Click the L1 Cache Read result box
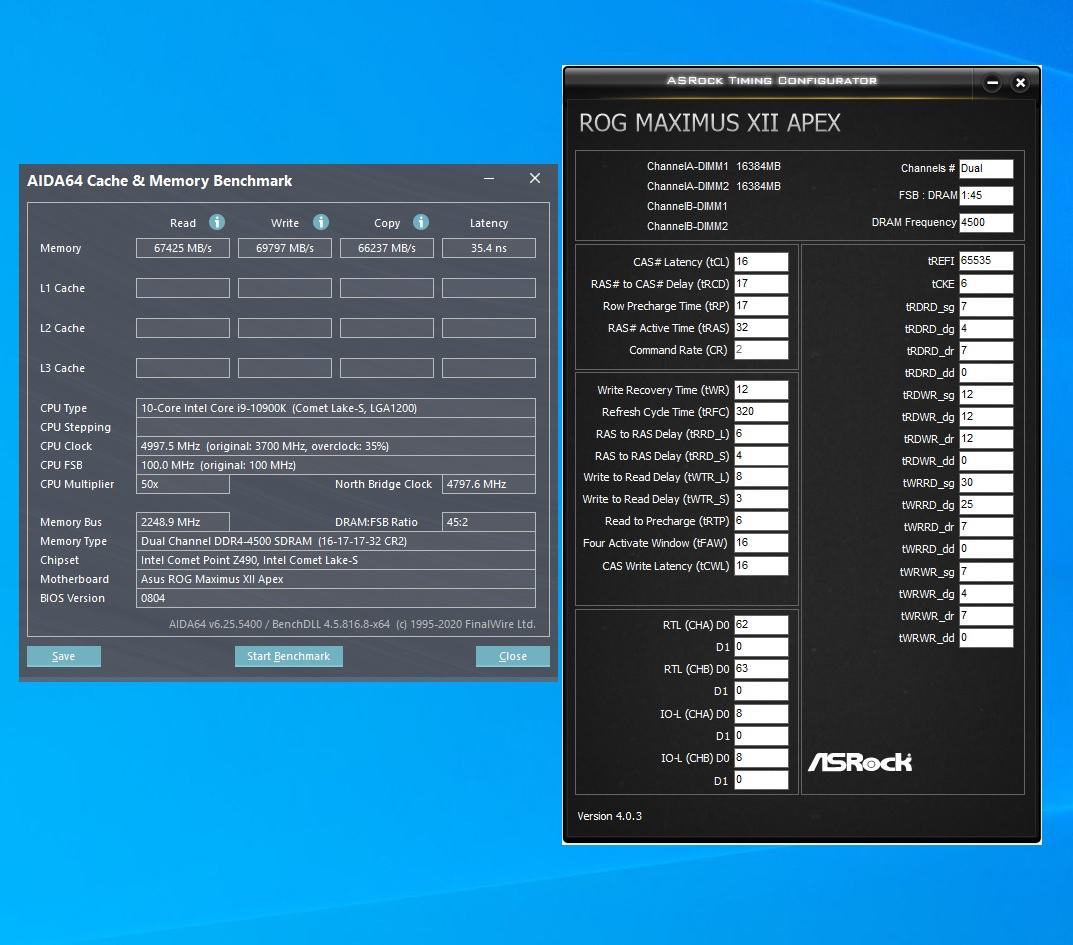1073x945 pixels. (183, 288)
